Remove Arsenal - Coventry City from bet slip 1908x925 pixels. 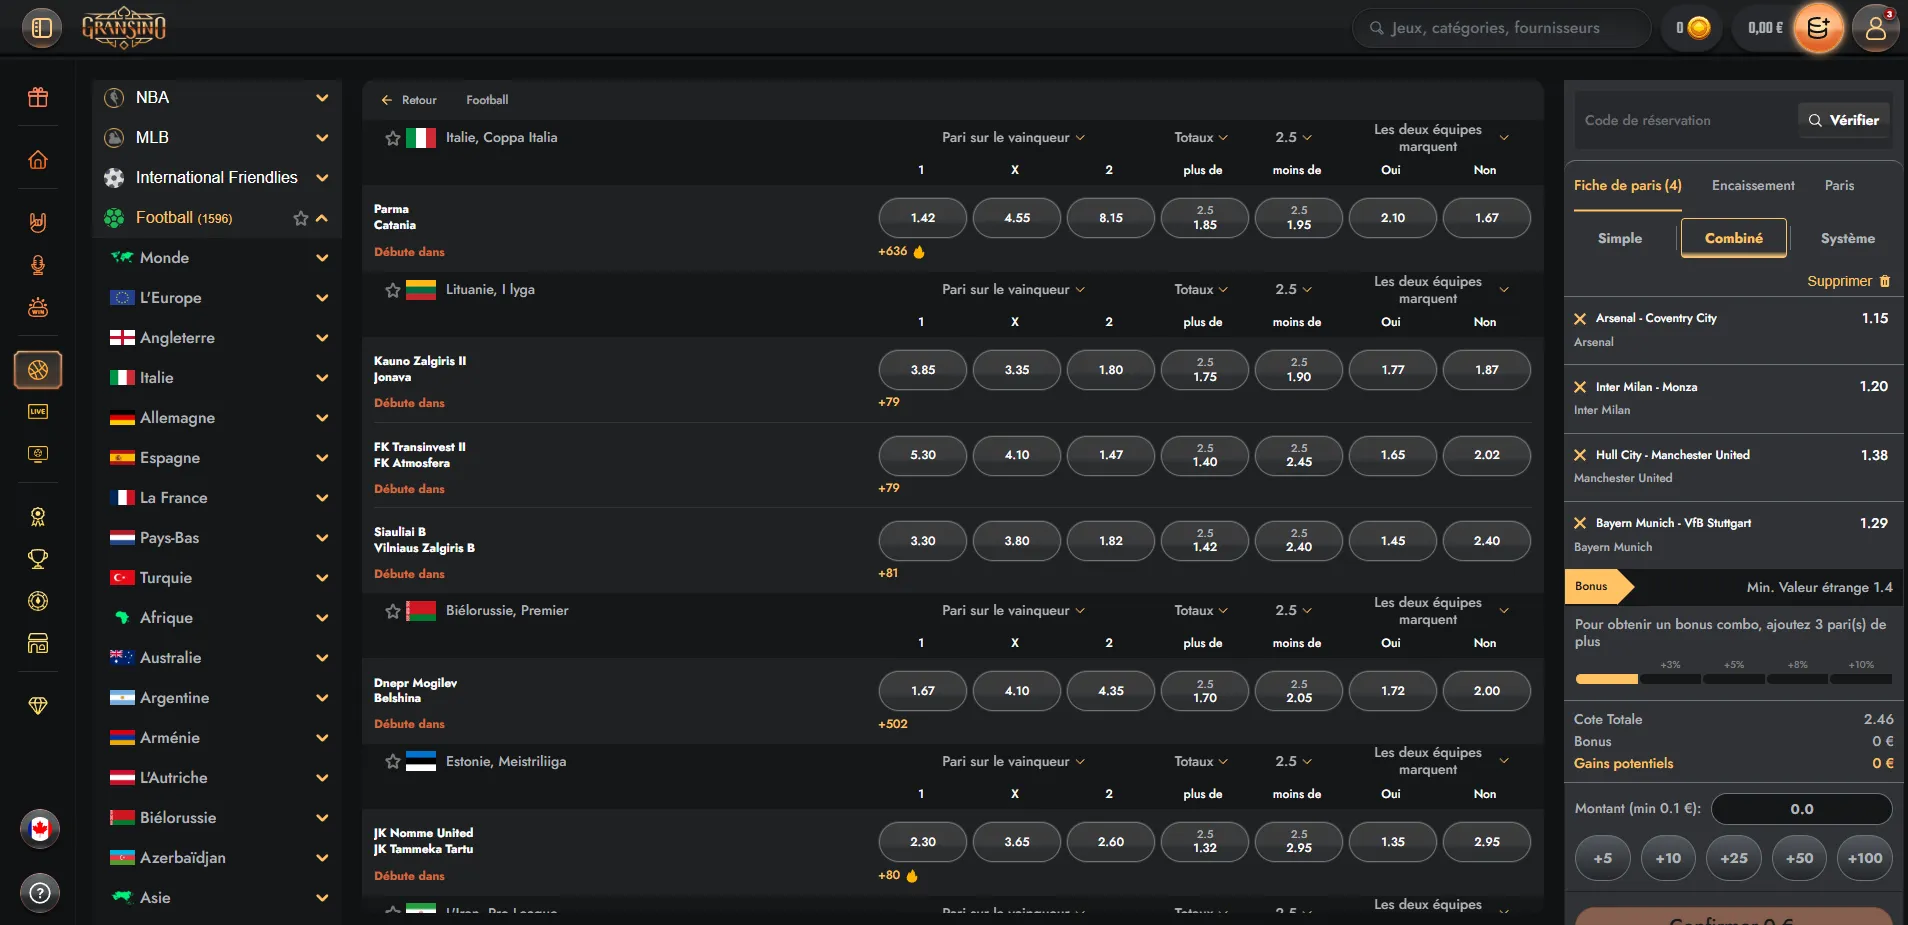click(x=1580, y=319)
